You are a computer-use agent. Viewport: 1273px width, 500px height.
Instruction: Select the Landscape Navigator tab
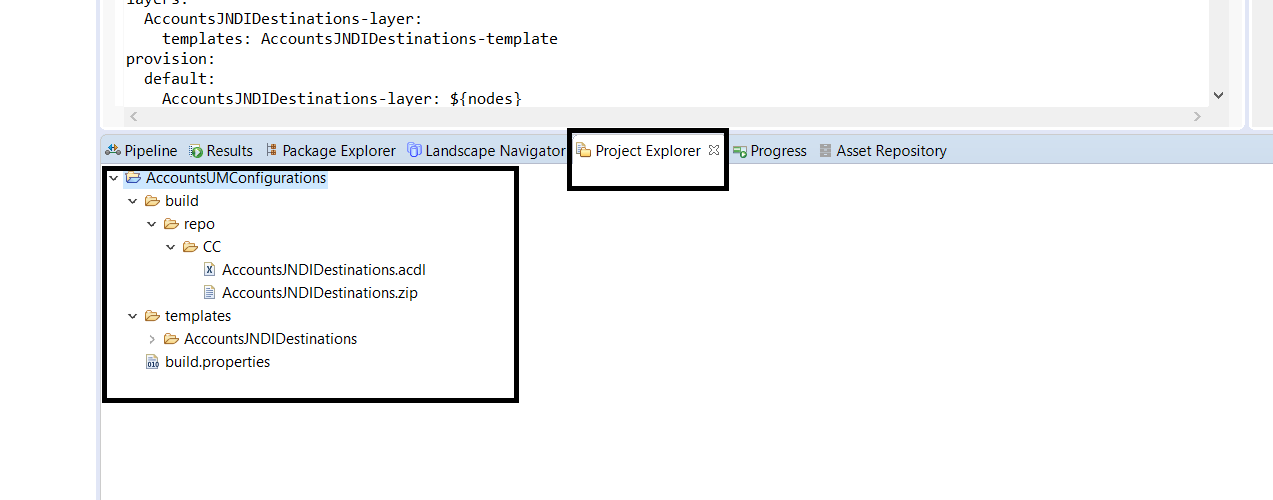pyautogui.click(x=486, y=151)
